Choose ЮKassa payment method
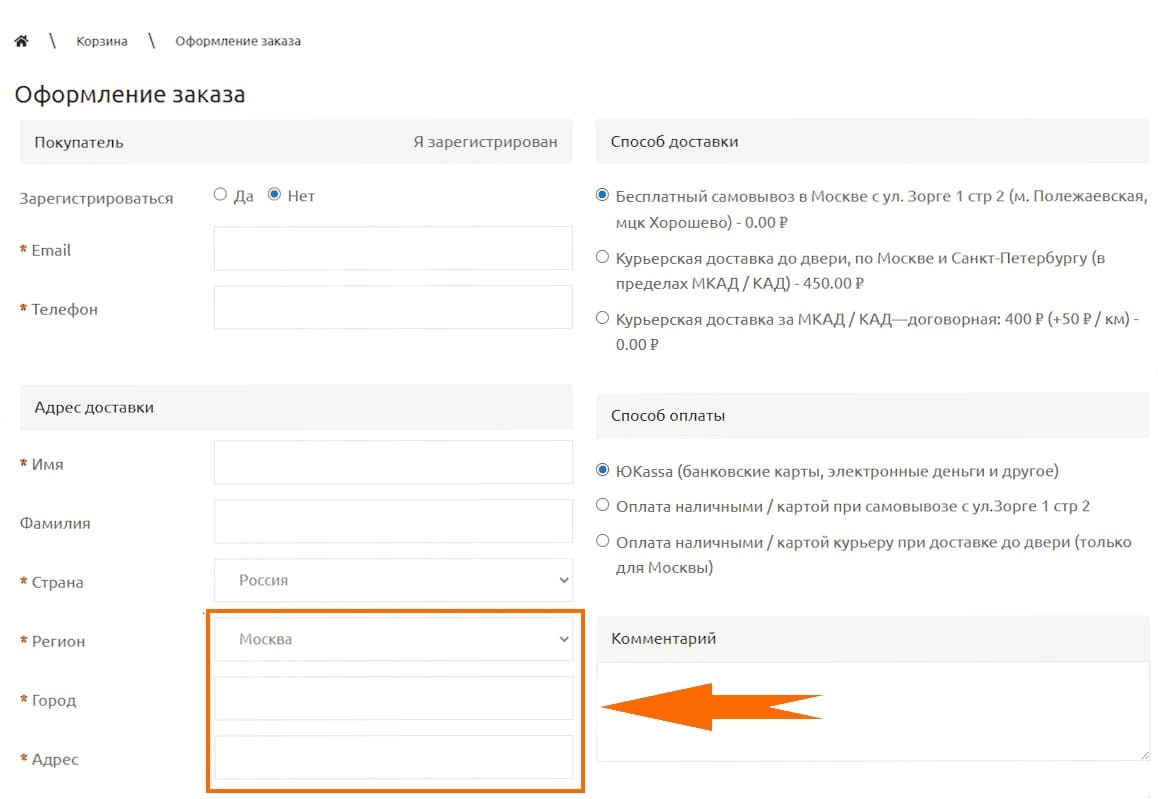 pyautogui.click(x=602, y=469)
